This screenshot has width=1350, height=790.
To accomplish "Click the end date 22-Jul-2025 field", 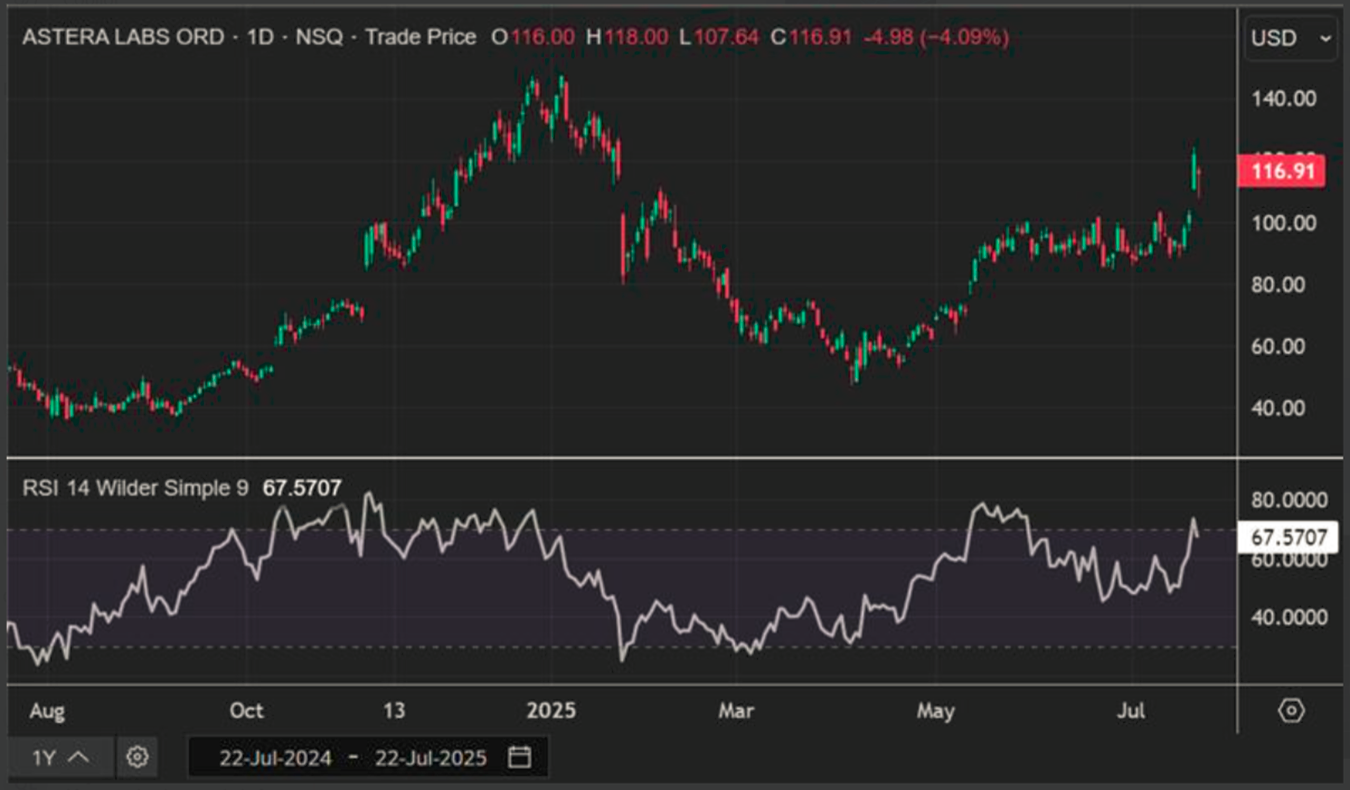I will (x=430, y=757).
